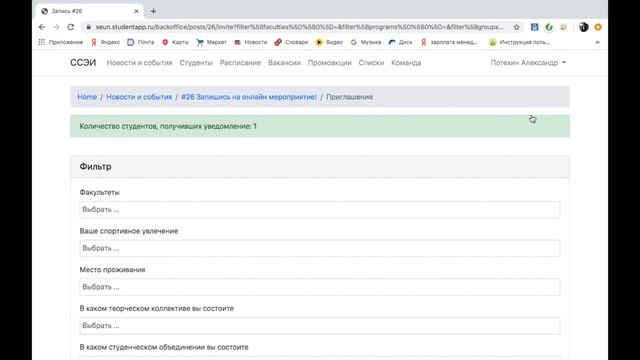This screenshot has height=360, width=640.
Task: Open the Карты bookmark
Action: [x=175, y=42]
